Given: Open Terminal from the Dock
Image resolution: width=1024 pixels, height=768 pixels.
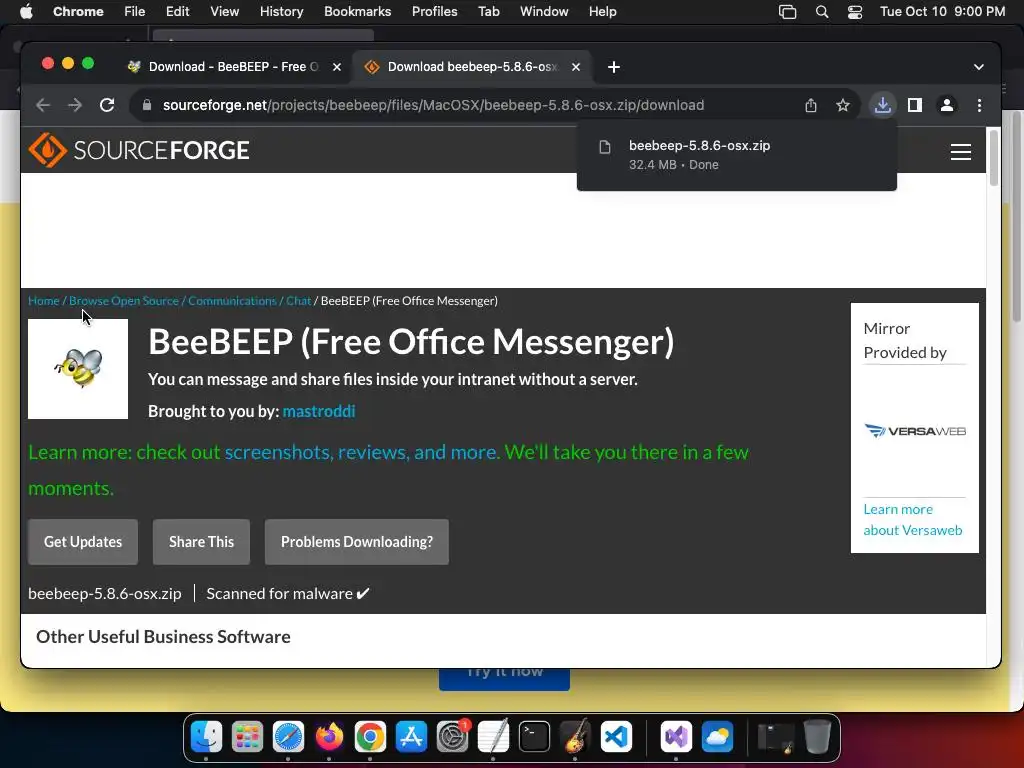Looking at the screenshot, I should pyautogui.click(x=534, y=737).
